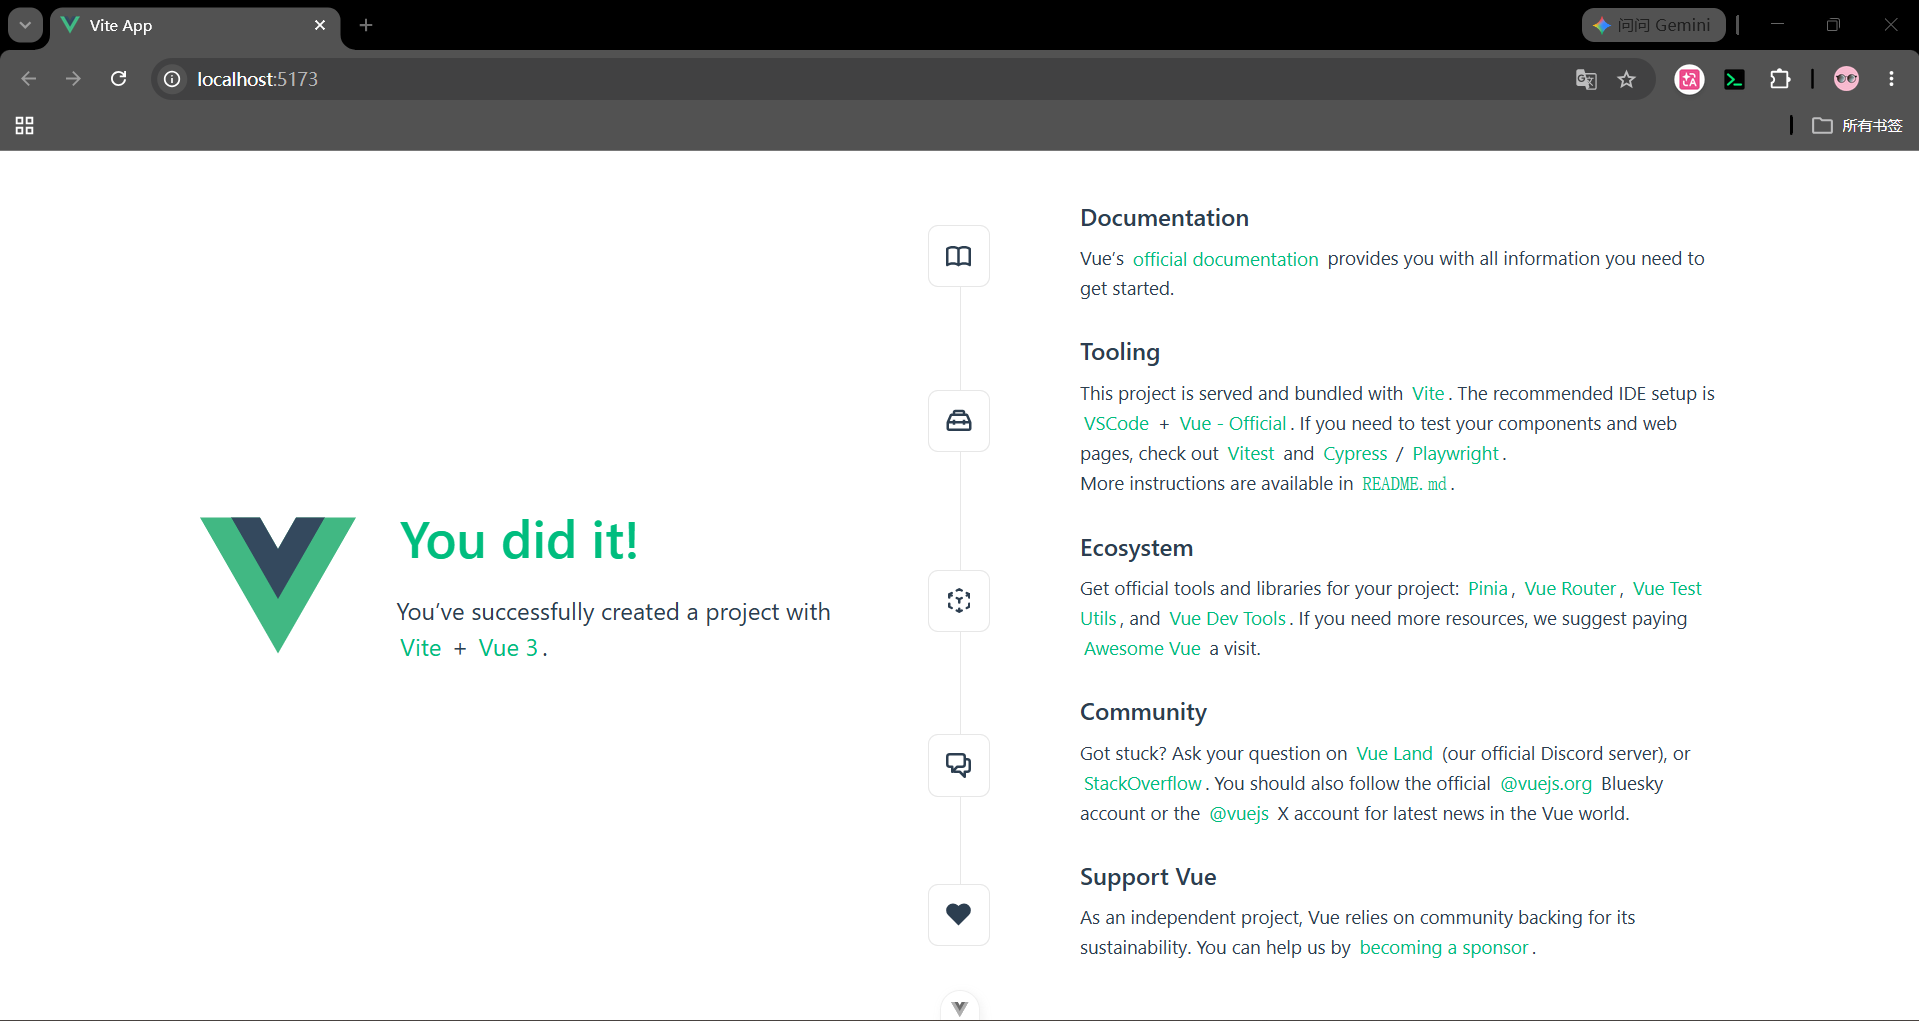Open the 所有书签 bookmarks folder

tap(1858, 125)
